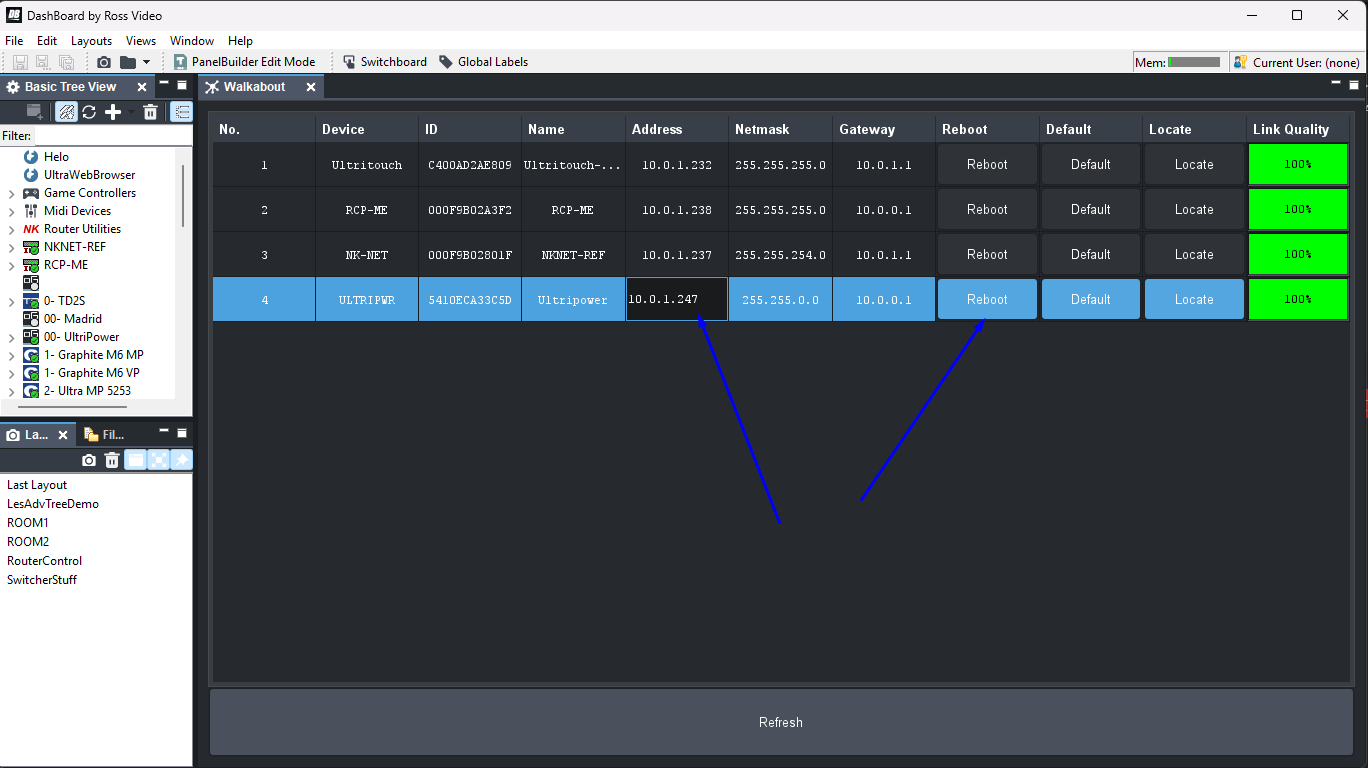1368x768 pixels.
Task: Click the refresh icon in Basic Tree View
Action: point(89,112)
